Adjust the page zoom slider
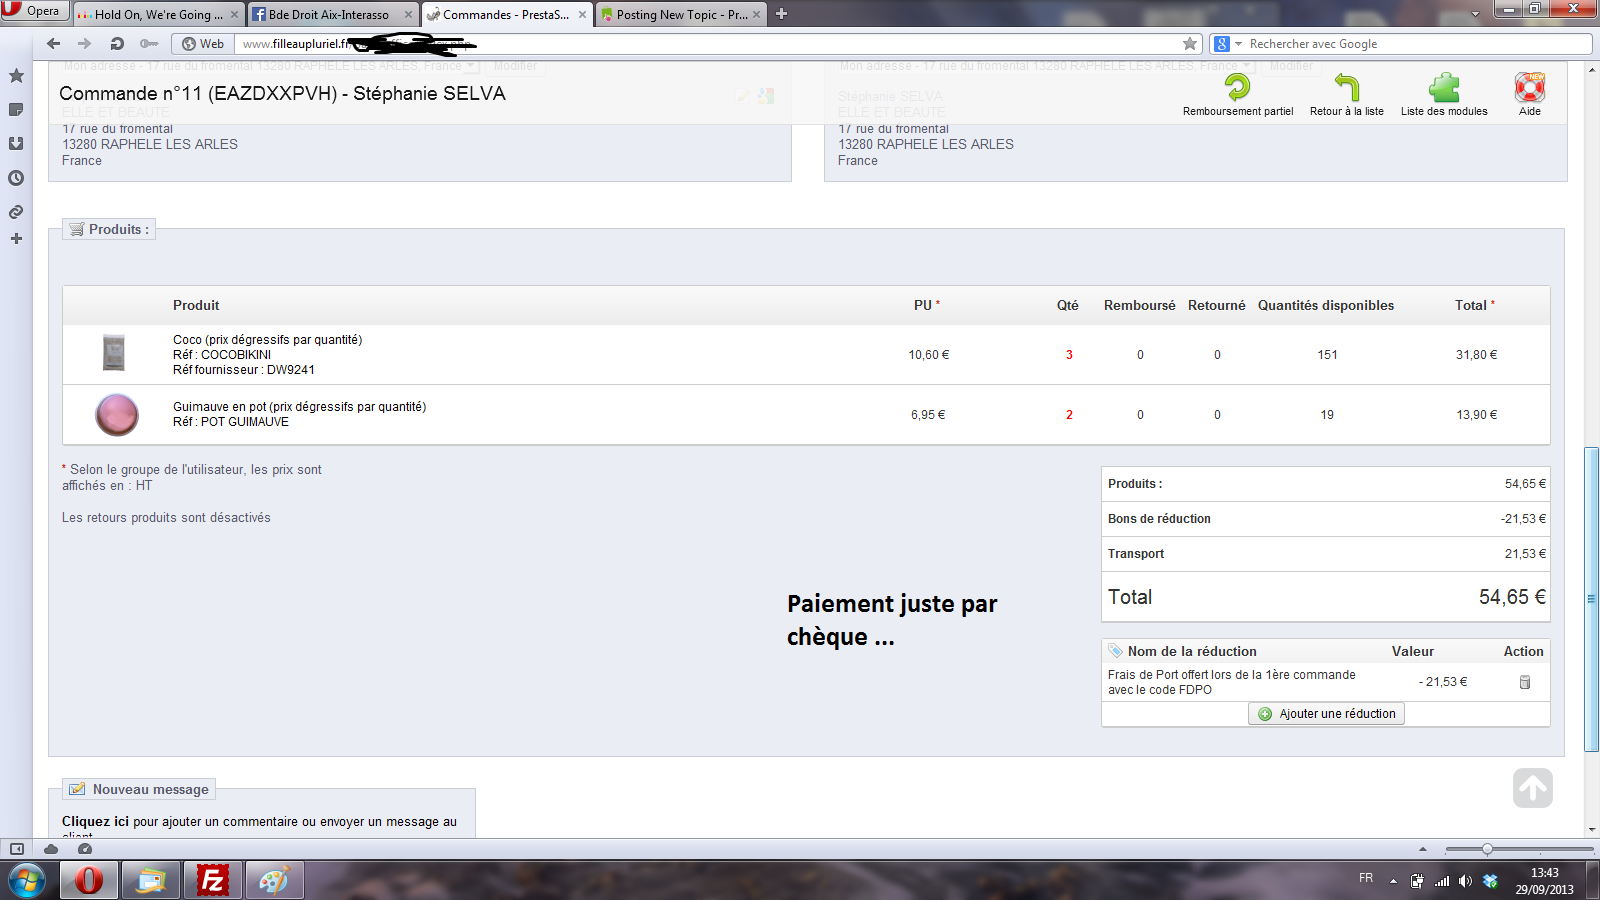 (x=1487, y=849)
